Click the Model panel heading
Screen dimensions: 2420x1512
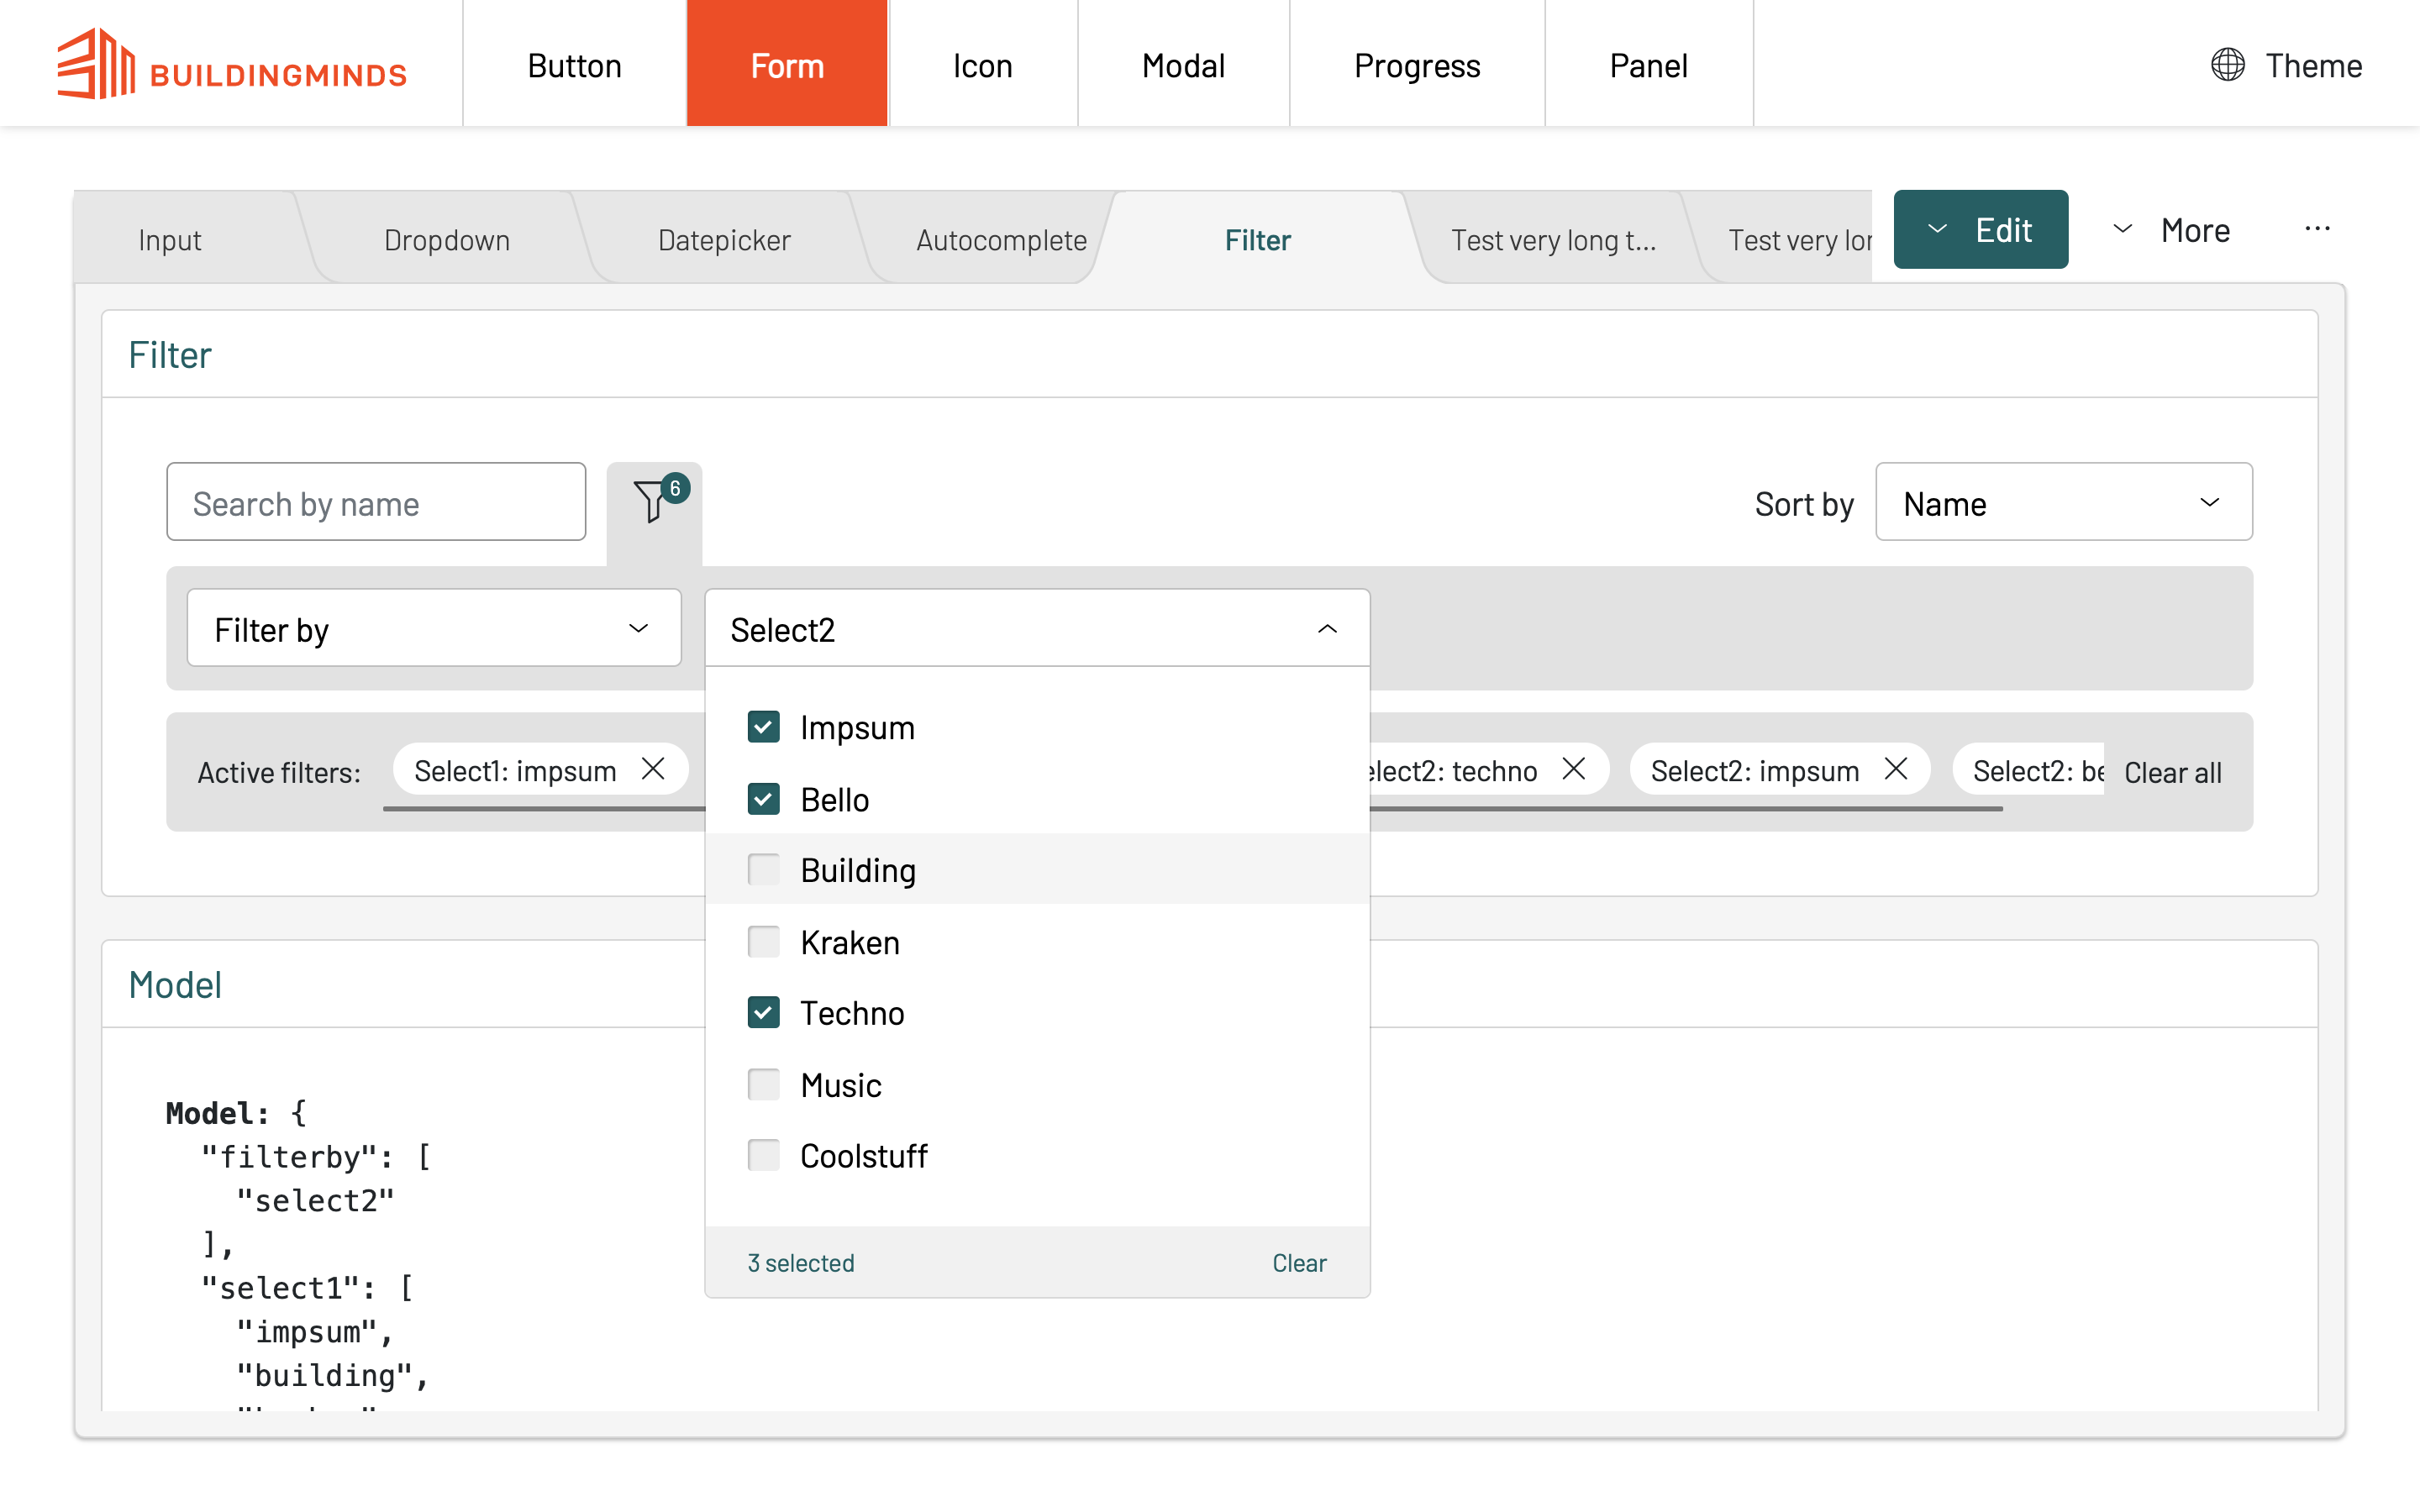click(x=175, y=985)
